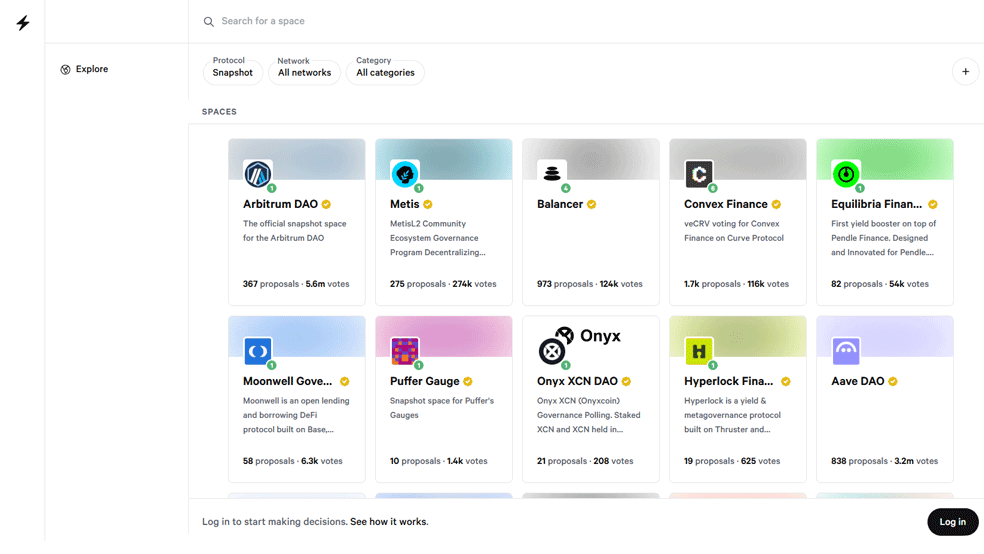Image resolution: width=984 pixels, height=554 pixels.
Task: Select Explore in the sidebar
Action: click(84, 70)
